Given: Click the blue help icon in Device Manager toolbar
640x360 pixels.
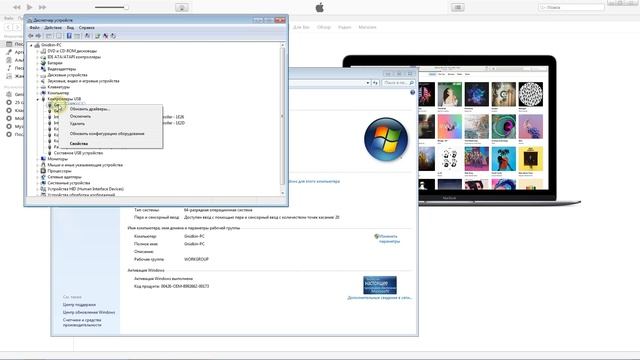Looking at the screenshot, I should (69, 36).
